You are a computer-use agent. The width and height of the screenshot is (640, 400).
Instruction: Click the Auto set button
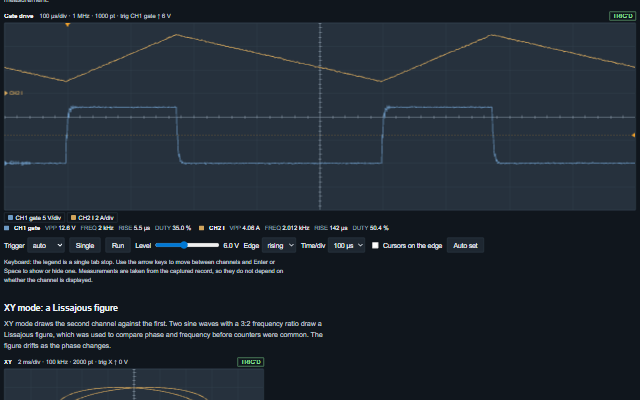coord(465,245)
